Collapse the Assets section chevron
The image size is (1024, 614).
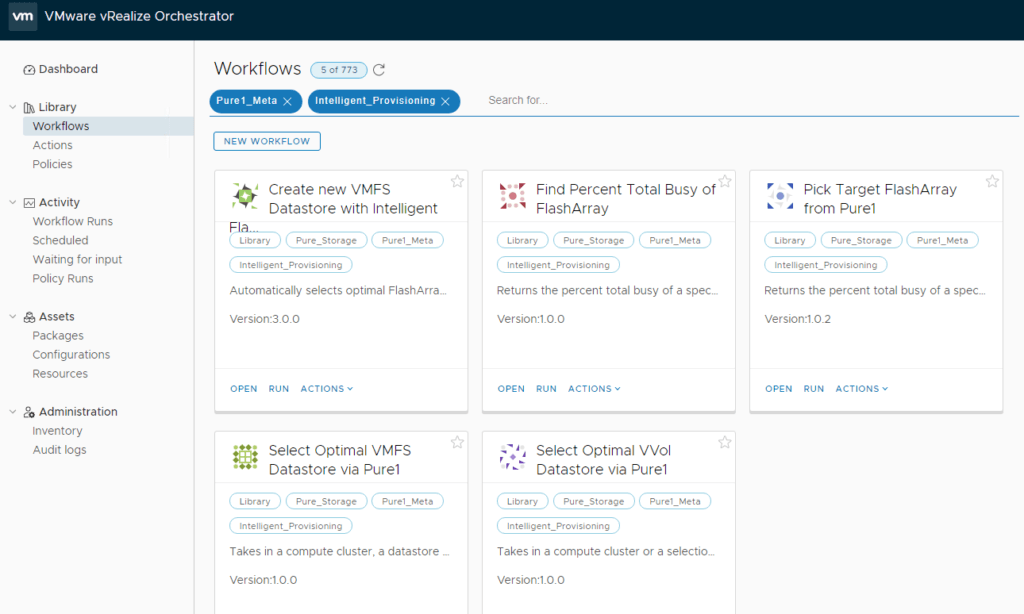pos(12,317)
